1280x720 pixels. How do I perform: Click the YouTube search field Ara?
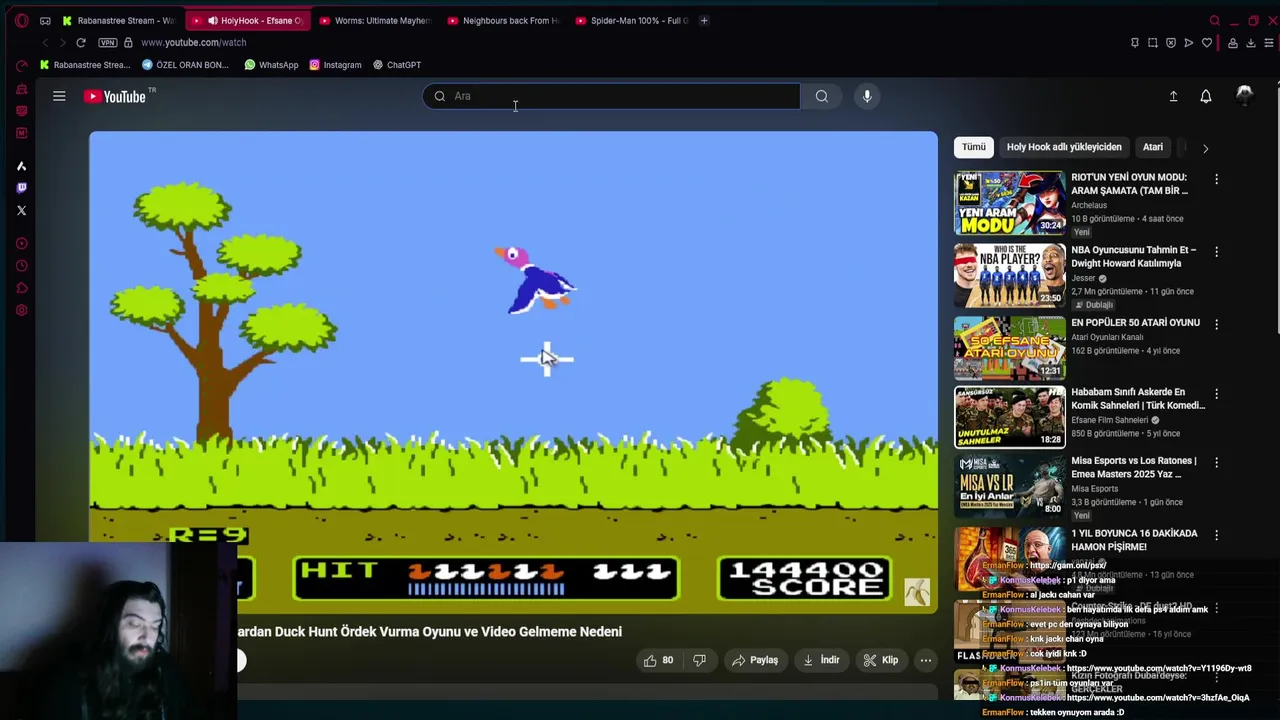point(611,96)
